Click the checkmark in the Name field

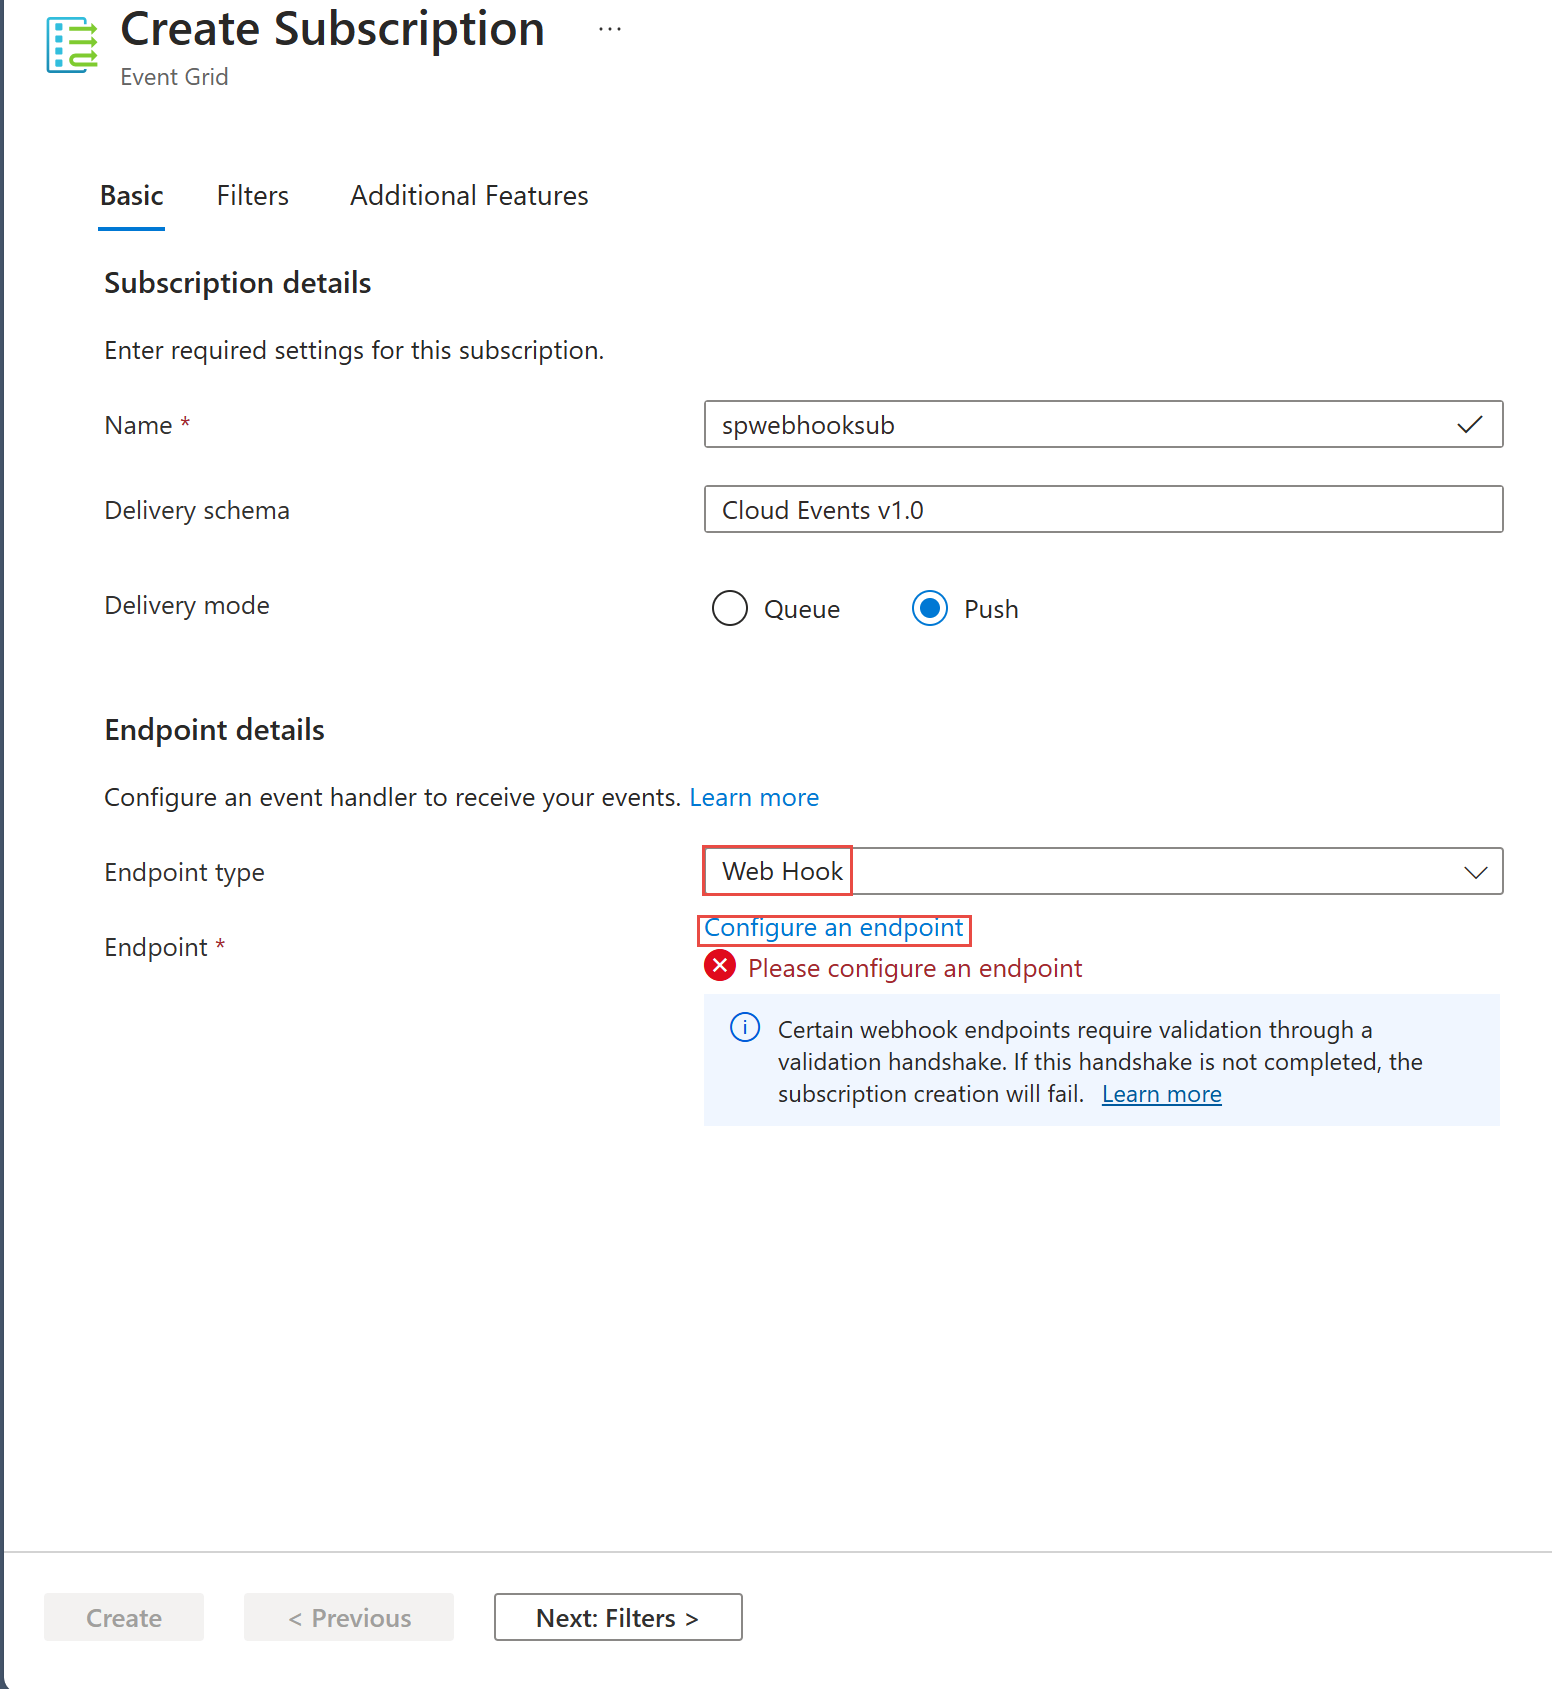coord(1469,425)
